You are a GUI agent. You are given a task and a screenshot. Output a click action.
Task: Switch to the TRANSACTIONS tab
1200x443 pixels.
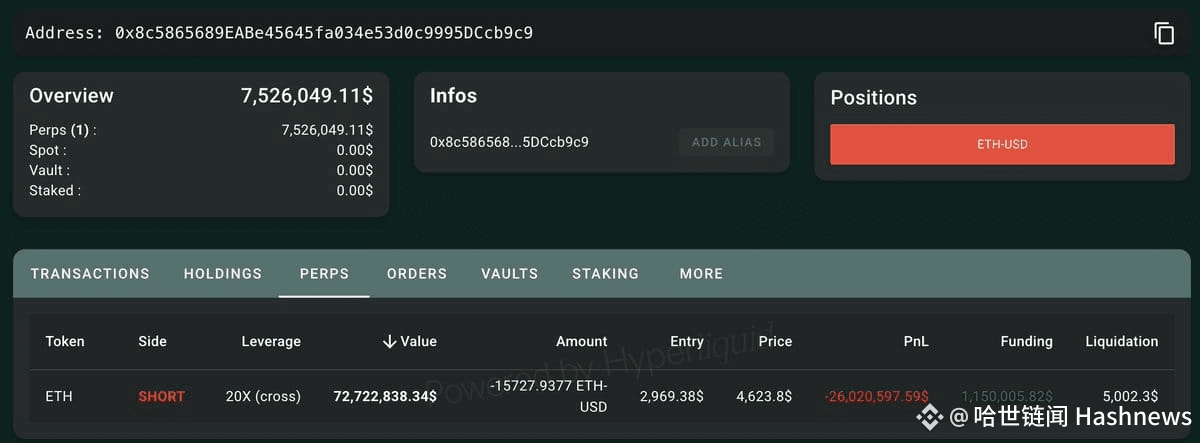90,273
